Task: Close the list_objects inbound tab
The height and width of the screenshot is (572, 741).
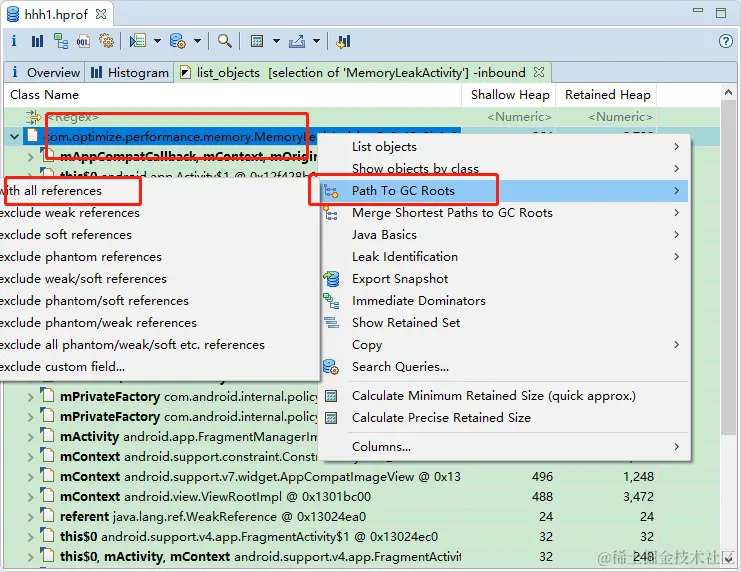Action: pos(539,72)
